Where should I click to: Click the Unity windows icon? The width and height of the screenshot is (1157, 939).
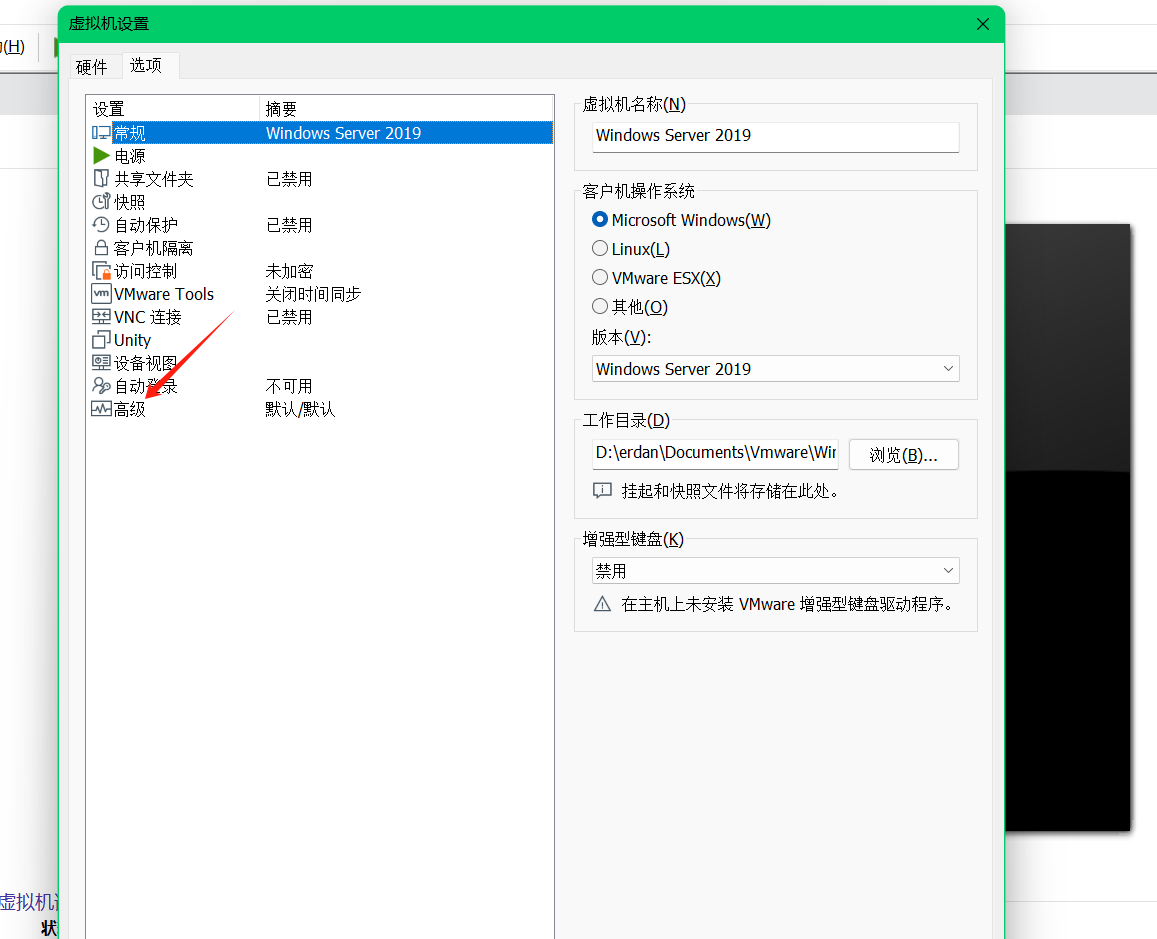[101, 340]
